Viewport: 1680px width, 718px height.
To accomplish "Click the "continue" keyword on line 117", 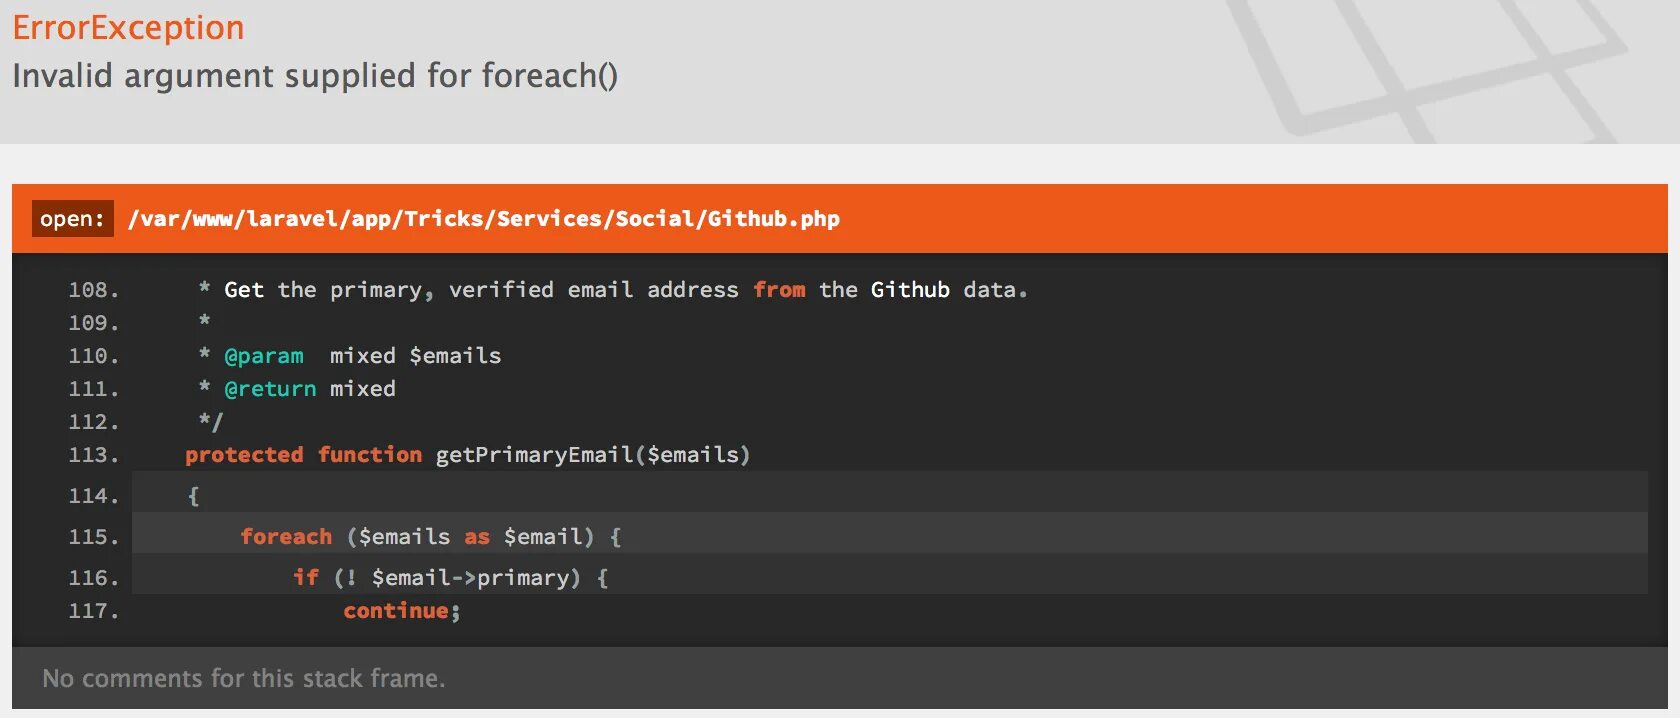I will 396,611.
